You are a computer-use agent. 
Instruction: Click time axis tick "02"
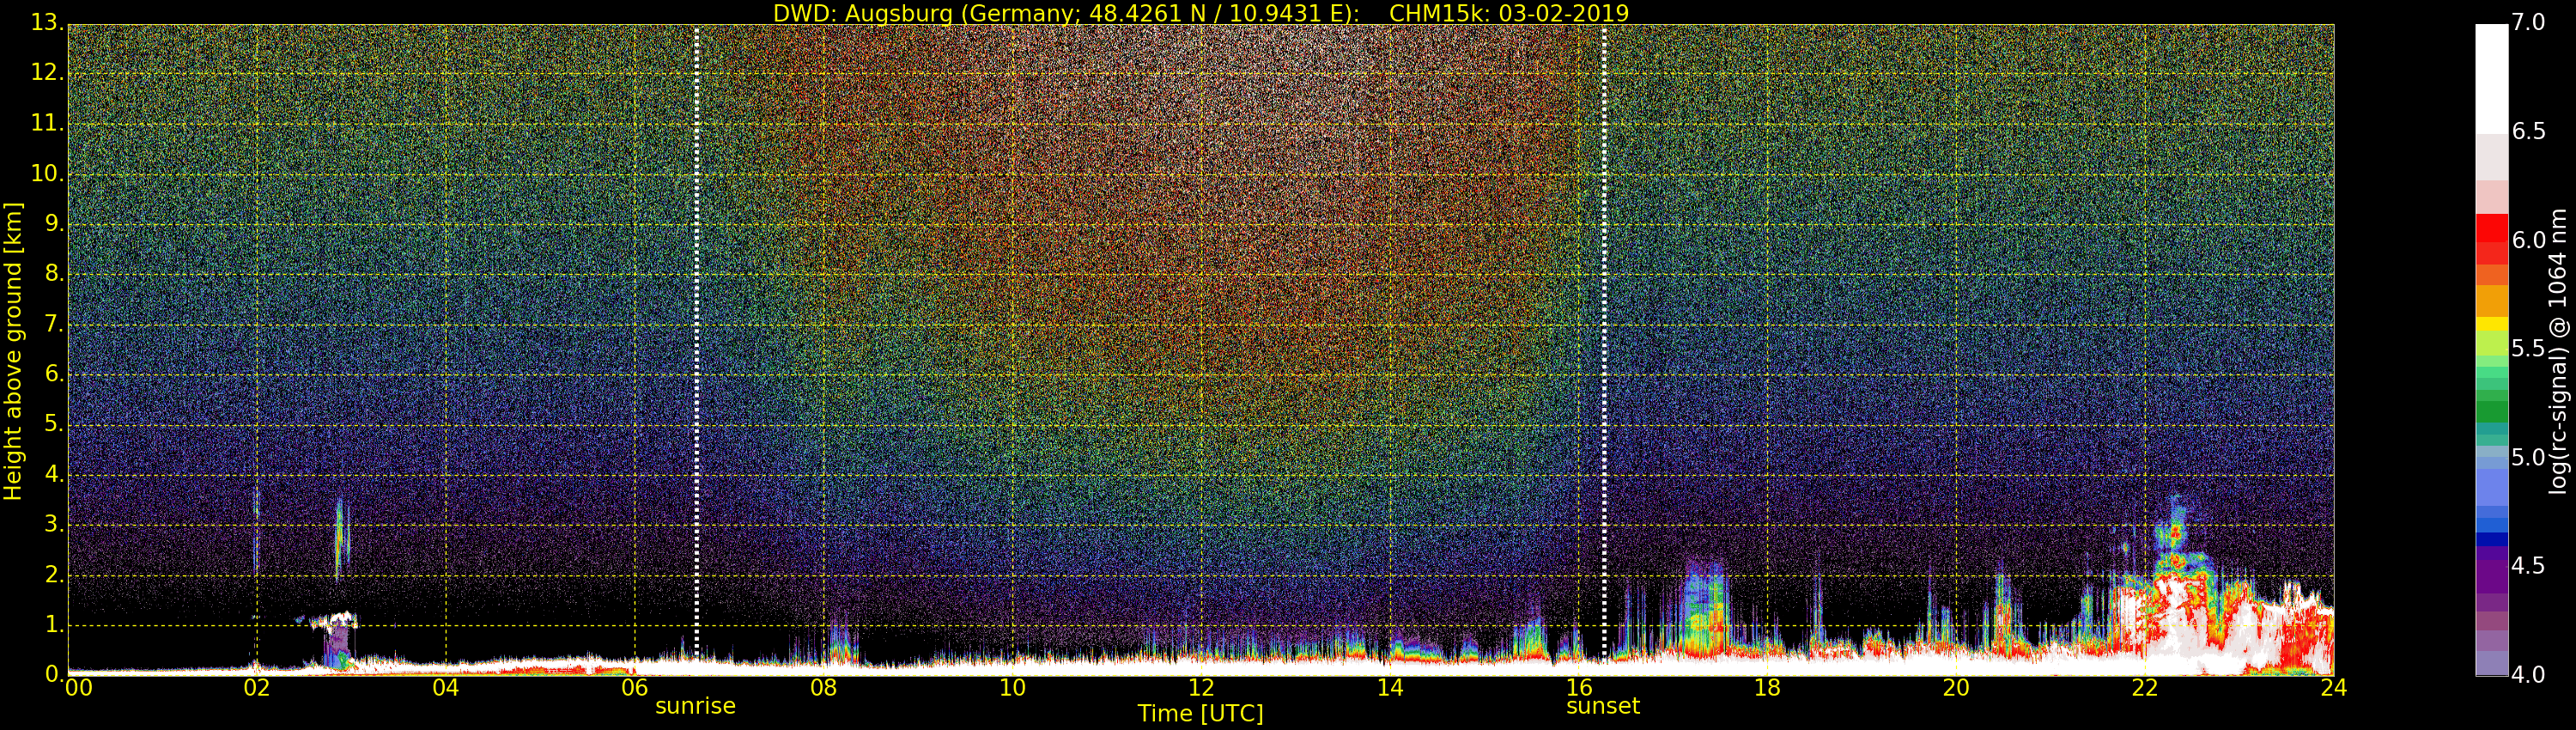(257, 687)
